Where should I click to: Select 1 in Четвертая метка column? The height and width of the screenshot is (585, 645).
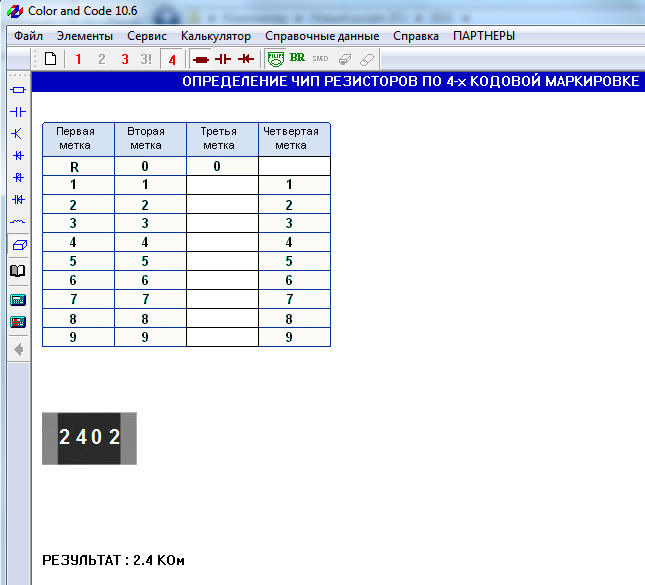[x=295, y=185]
